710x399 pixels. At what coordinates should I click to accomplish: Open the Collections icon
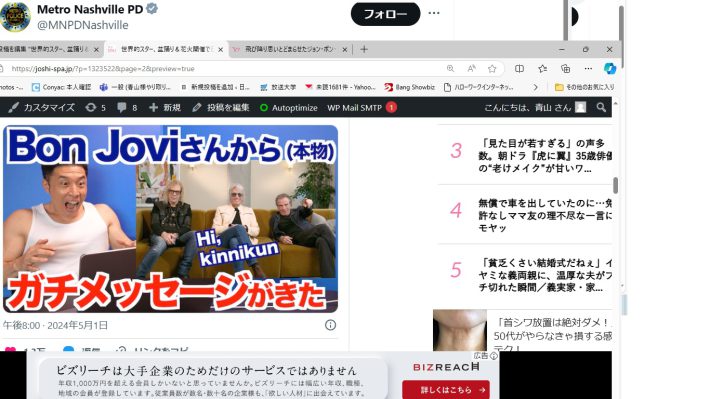tap(566, 69)
